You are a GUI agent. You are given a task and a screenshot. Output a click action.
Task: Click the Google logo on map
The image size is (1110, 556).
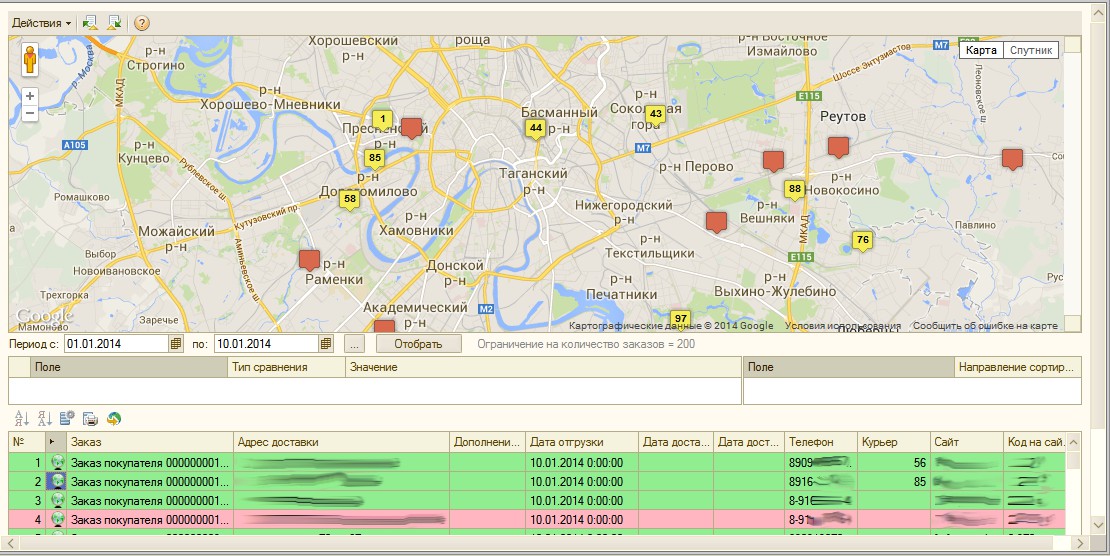point(45,316)
